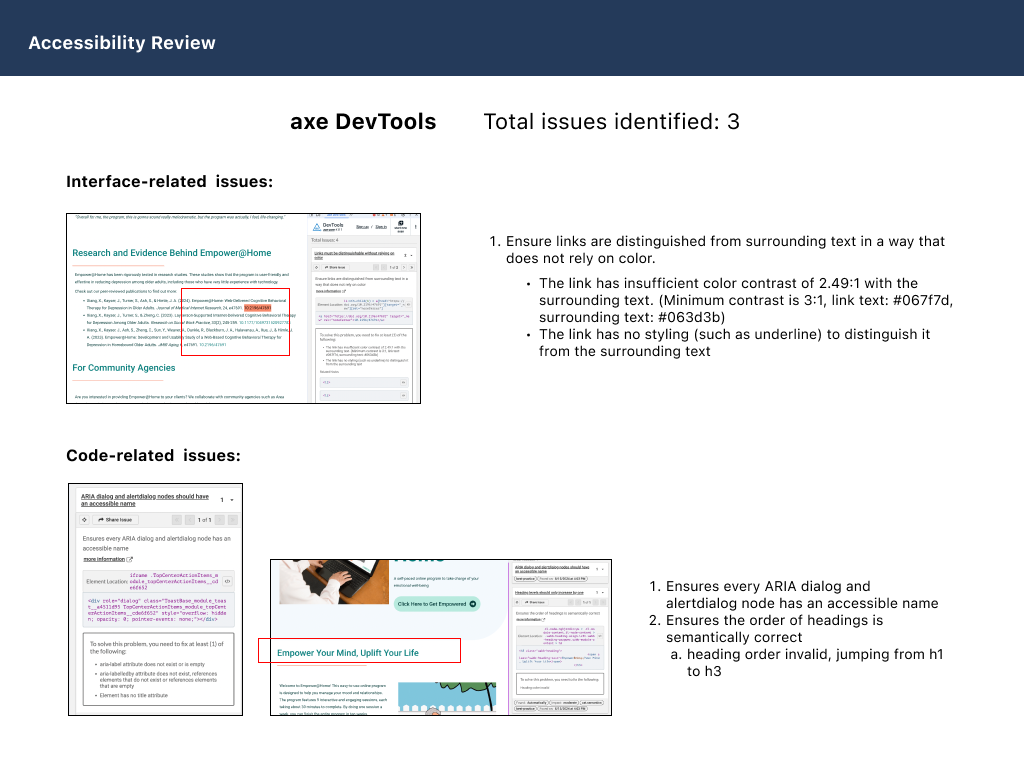The image size is (1024, 768).
Task: Click the highlight-element target icon beside Share issue
Action: (x=84, y=520)
